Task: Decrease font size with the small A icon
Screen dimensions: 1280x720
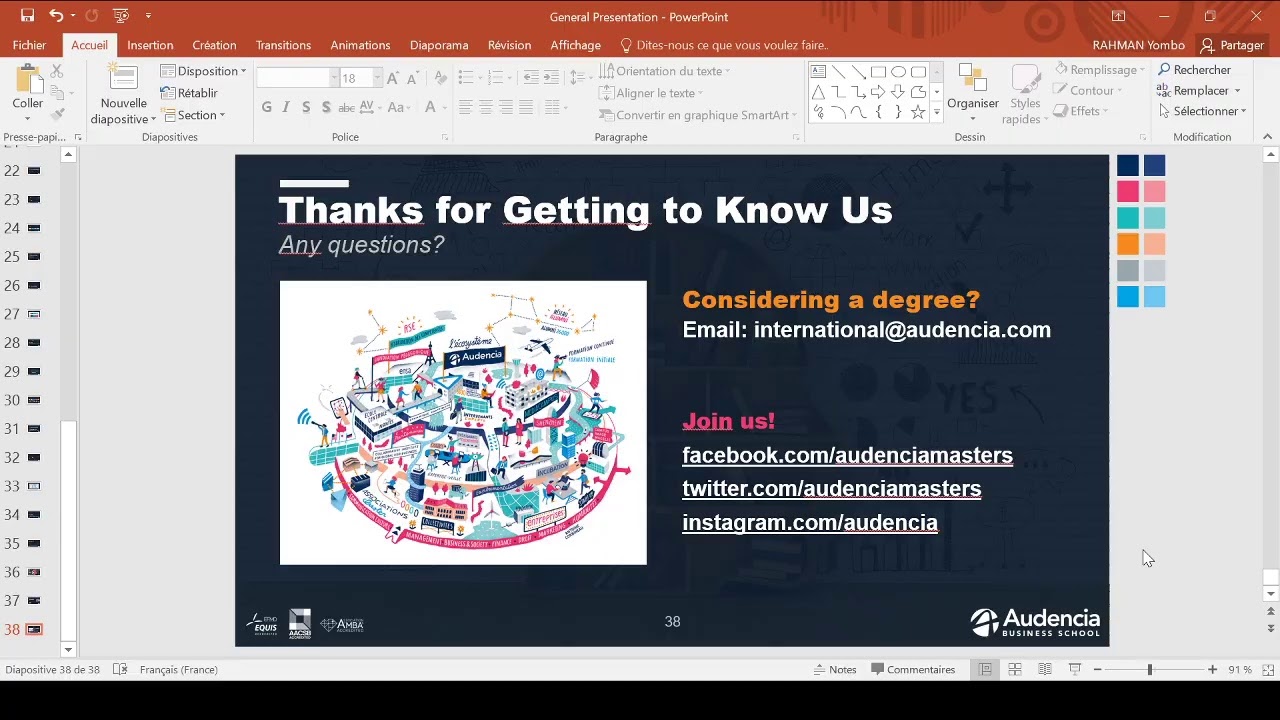Action: tap(413, 78)
